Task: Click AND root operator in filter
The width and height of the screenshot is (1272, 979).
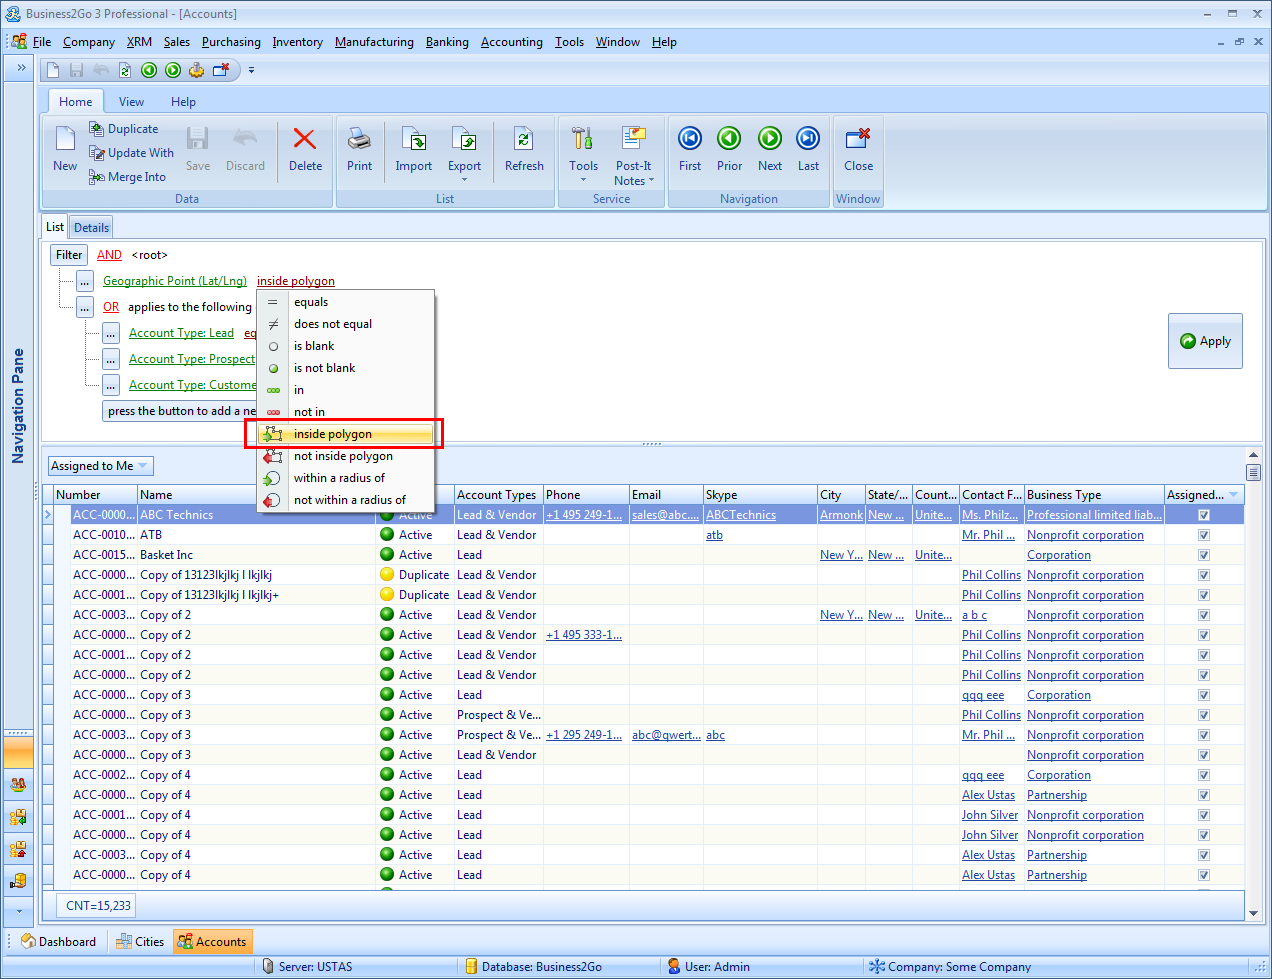Action: pyautogui.click(x=109, y=255)
